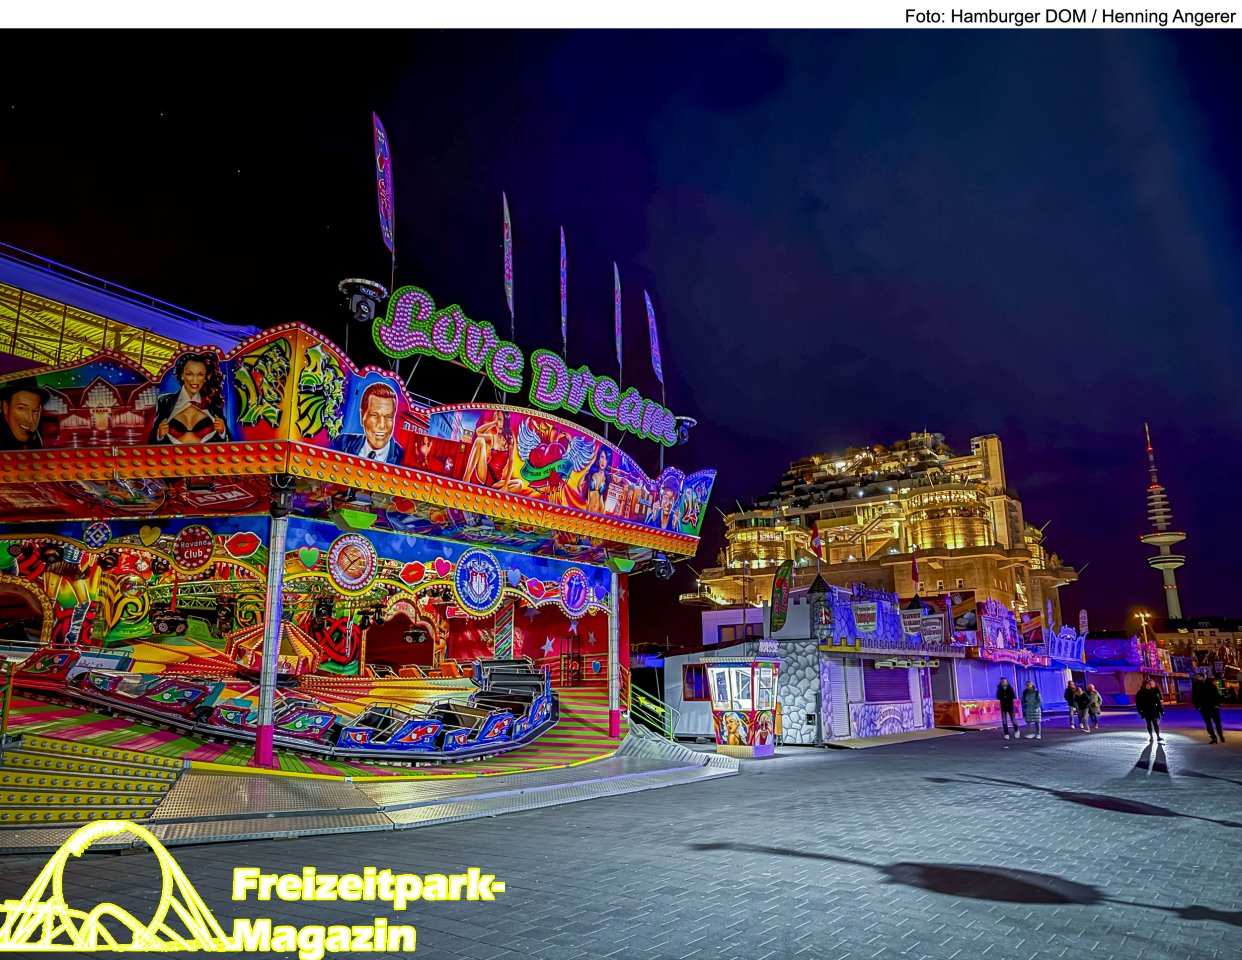Click the spotlight left of Love sign
Viewport: 1242px width, 960px height.
click(361, 298)
